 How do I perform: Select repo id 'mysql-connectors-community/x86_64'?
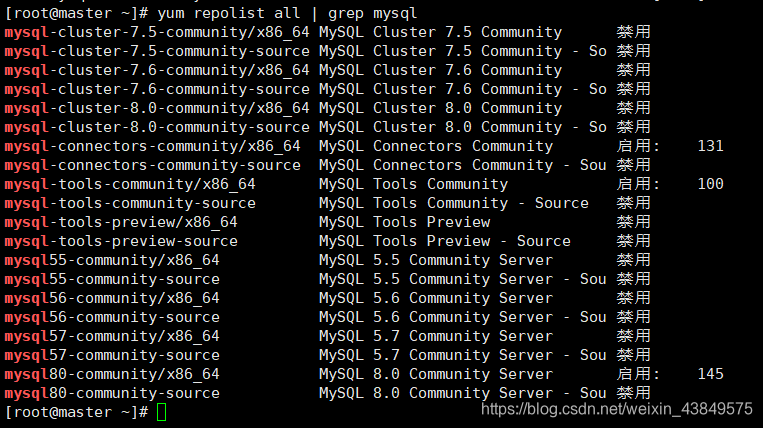tap(153, 146)
